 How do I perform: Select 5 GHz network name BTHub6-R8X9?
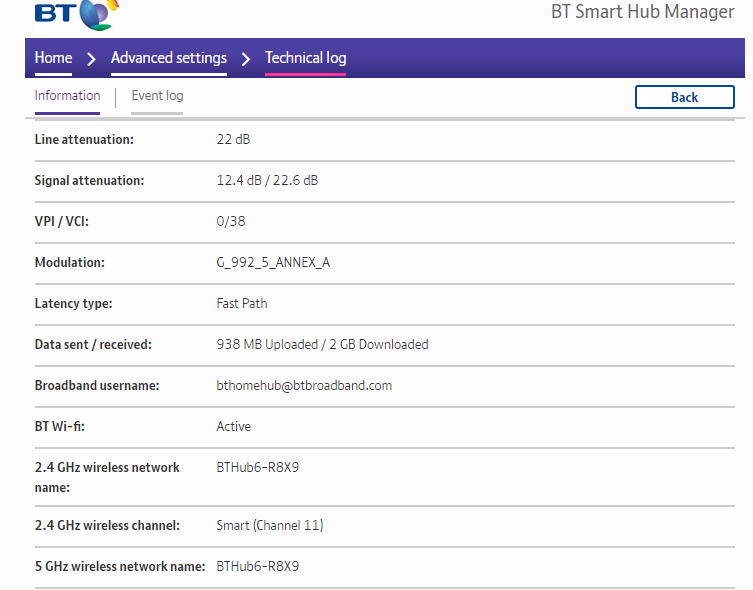[x=257, y=566]
